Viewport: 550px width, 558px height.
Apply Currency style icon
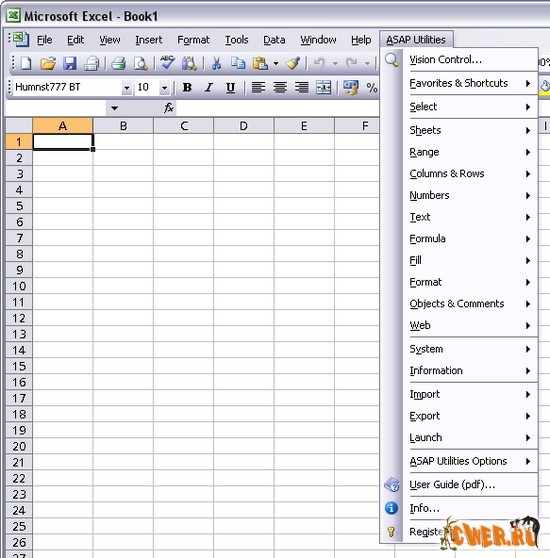350,87
